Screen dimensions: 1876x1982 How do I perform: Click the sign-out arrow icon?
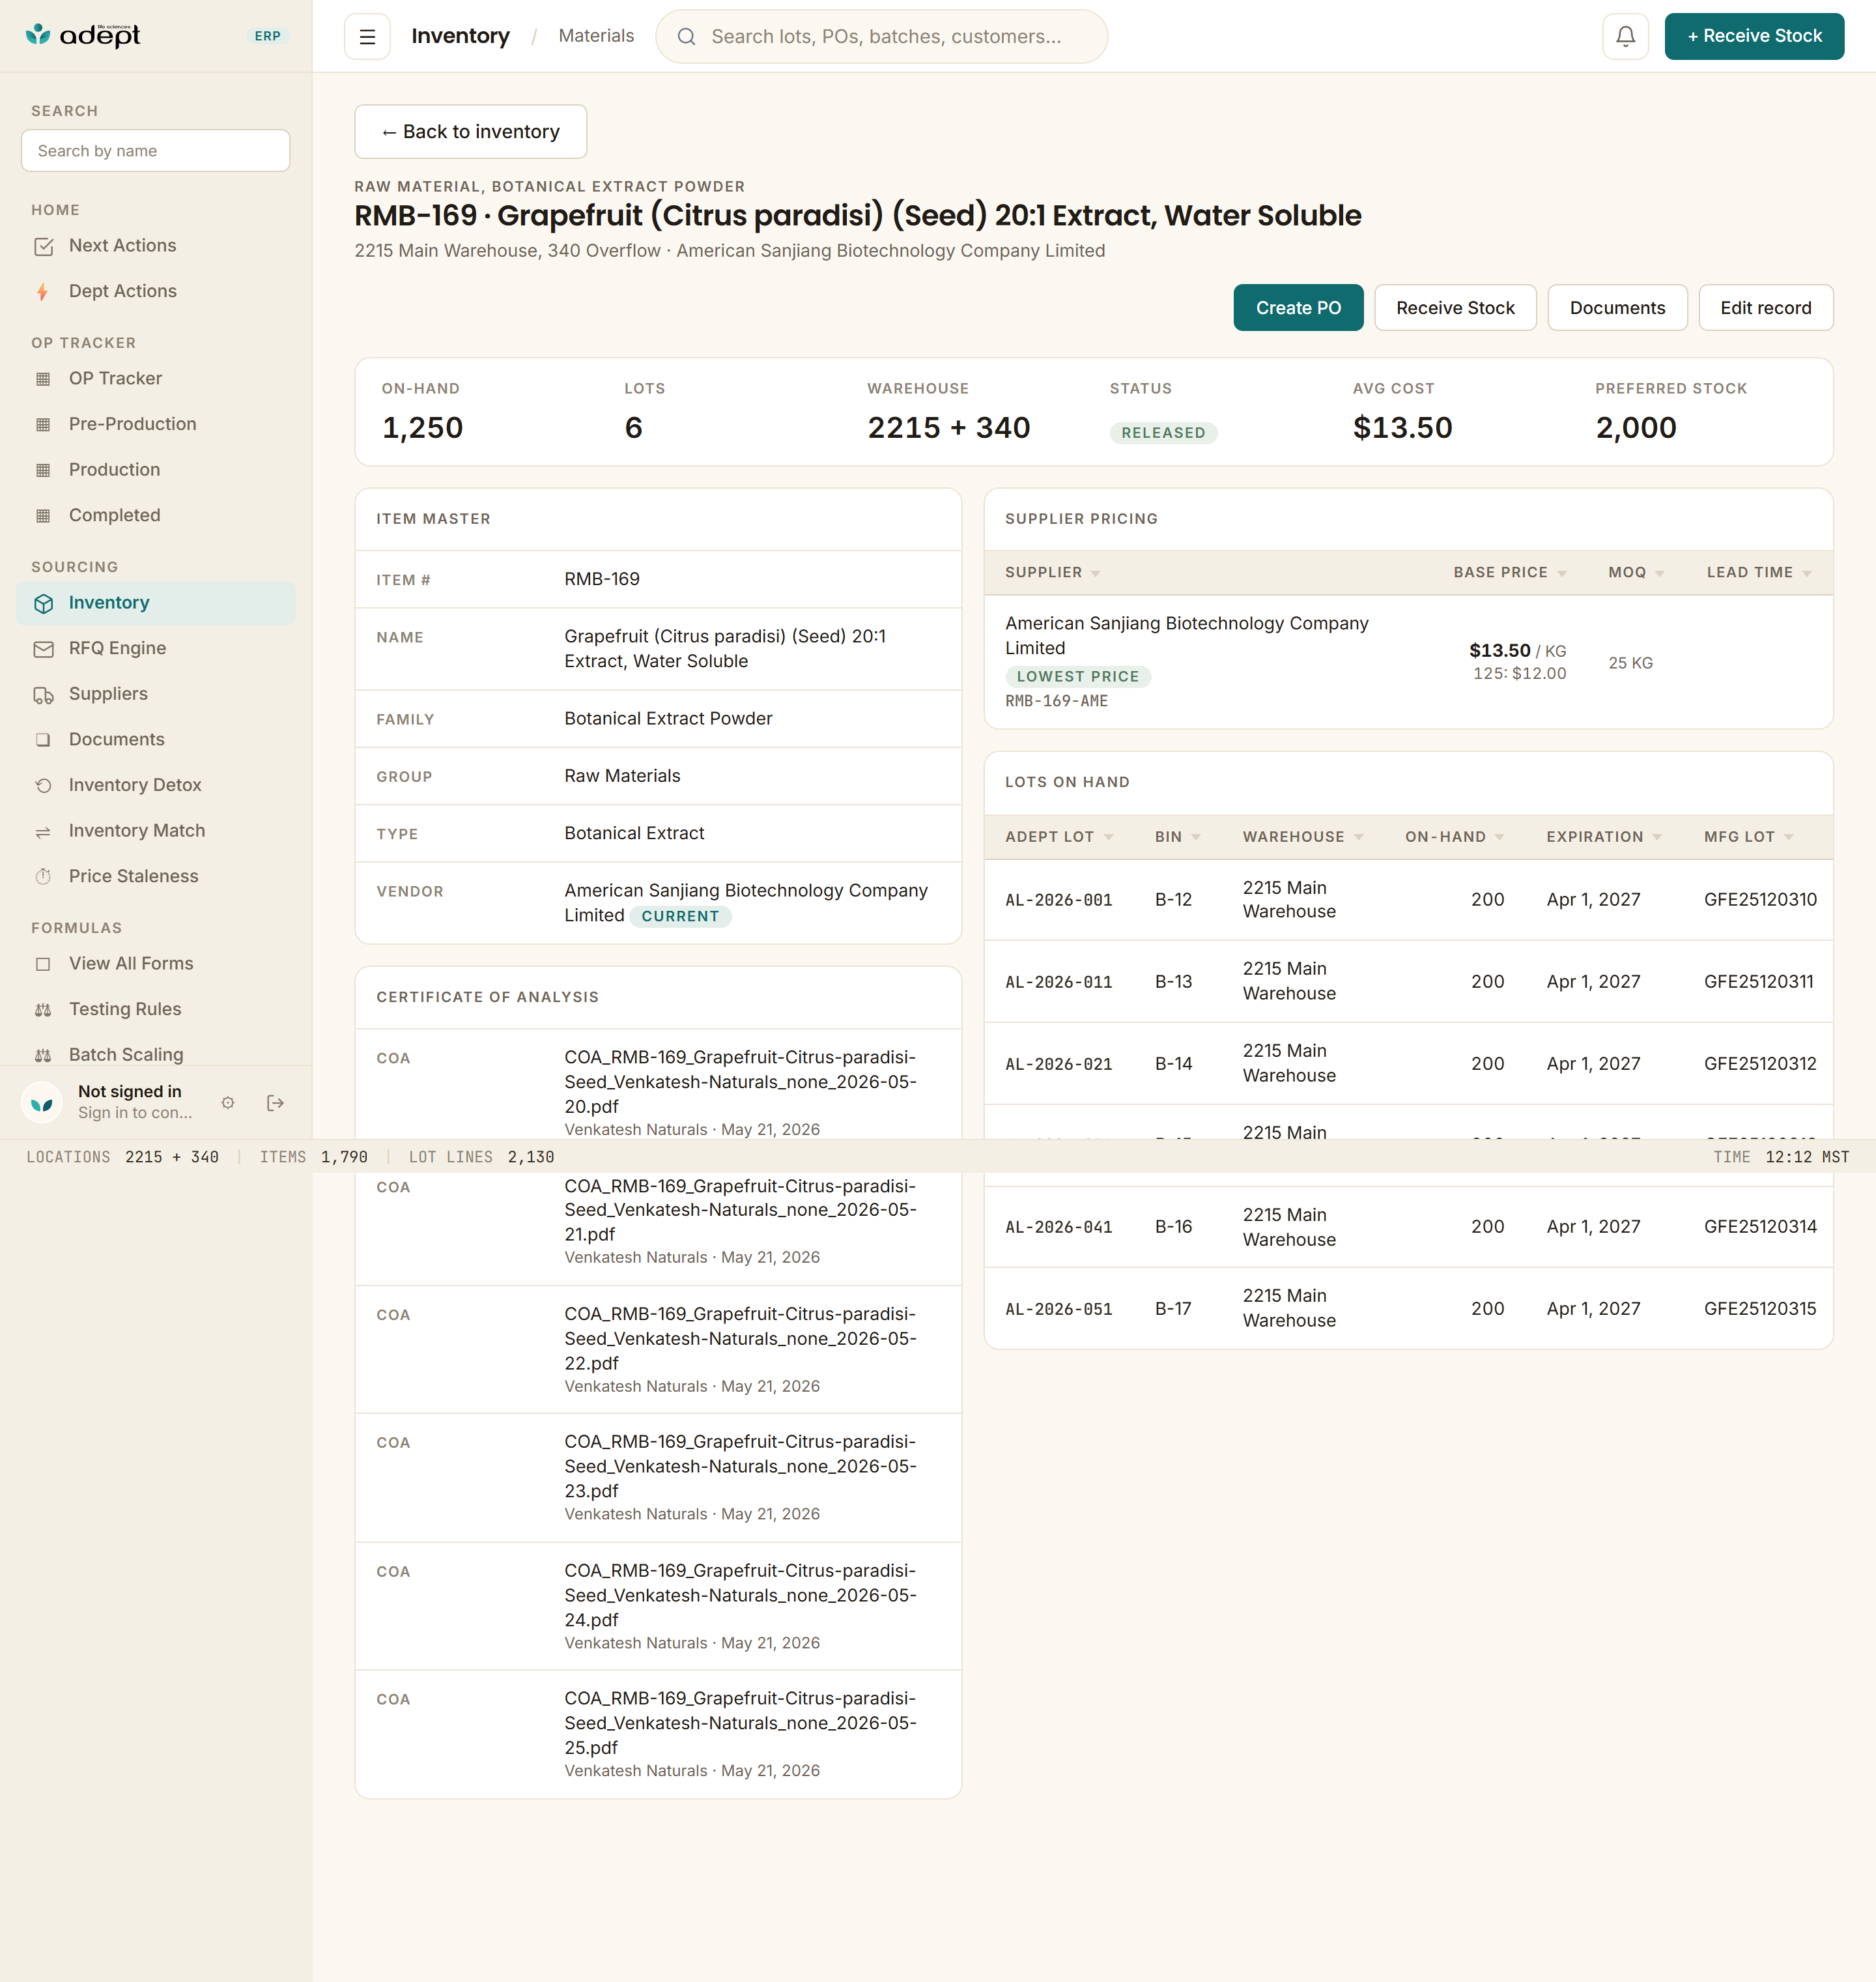pyautogui.click(x=276, y=1103)
